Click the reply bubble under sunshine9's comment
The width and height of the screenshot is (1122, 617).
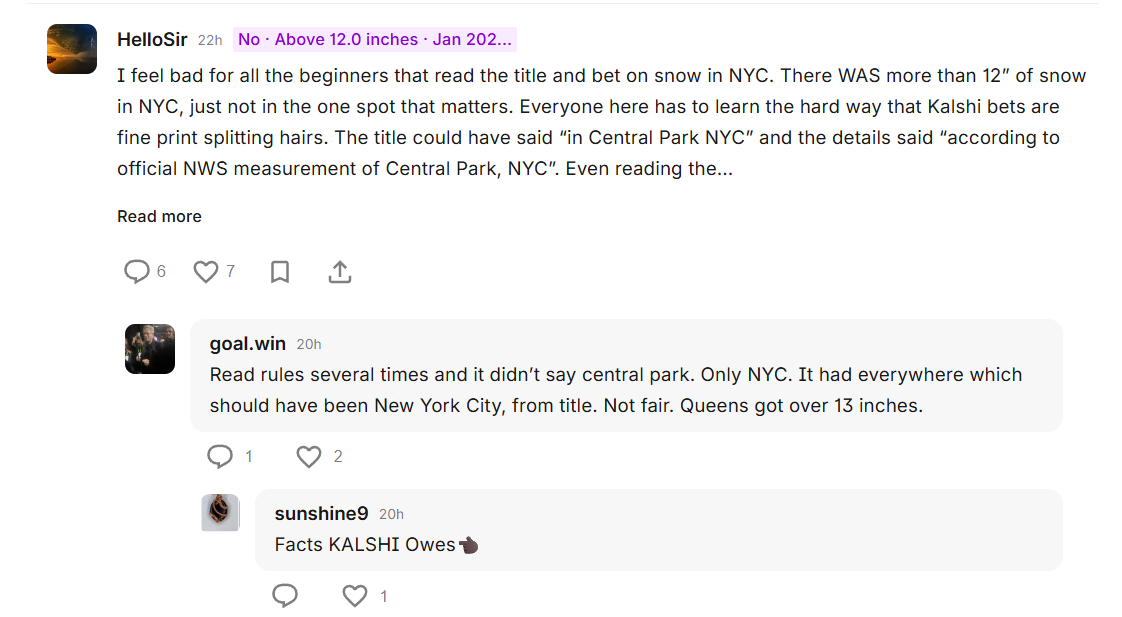tap(285, 595)
